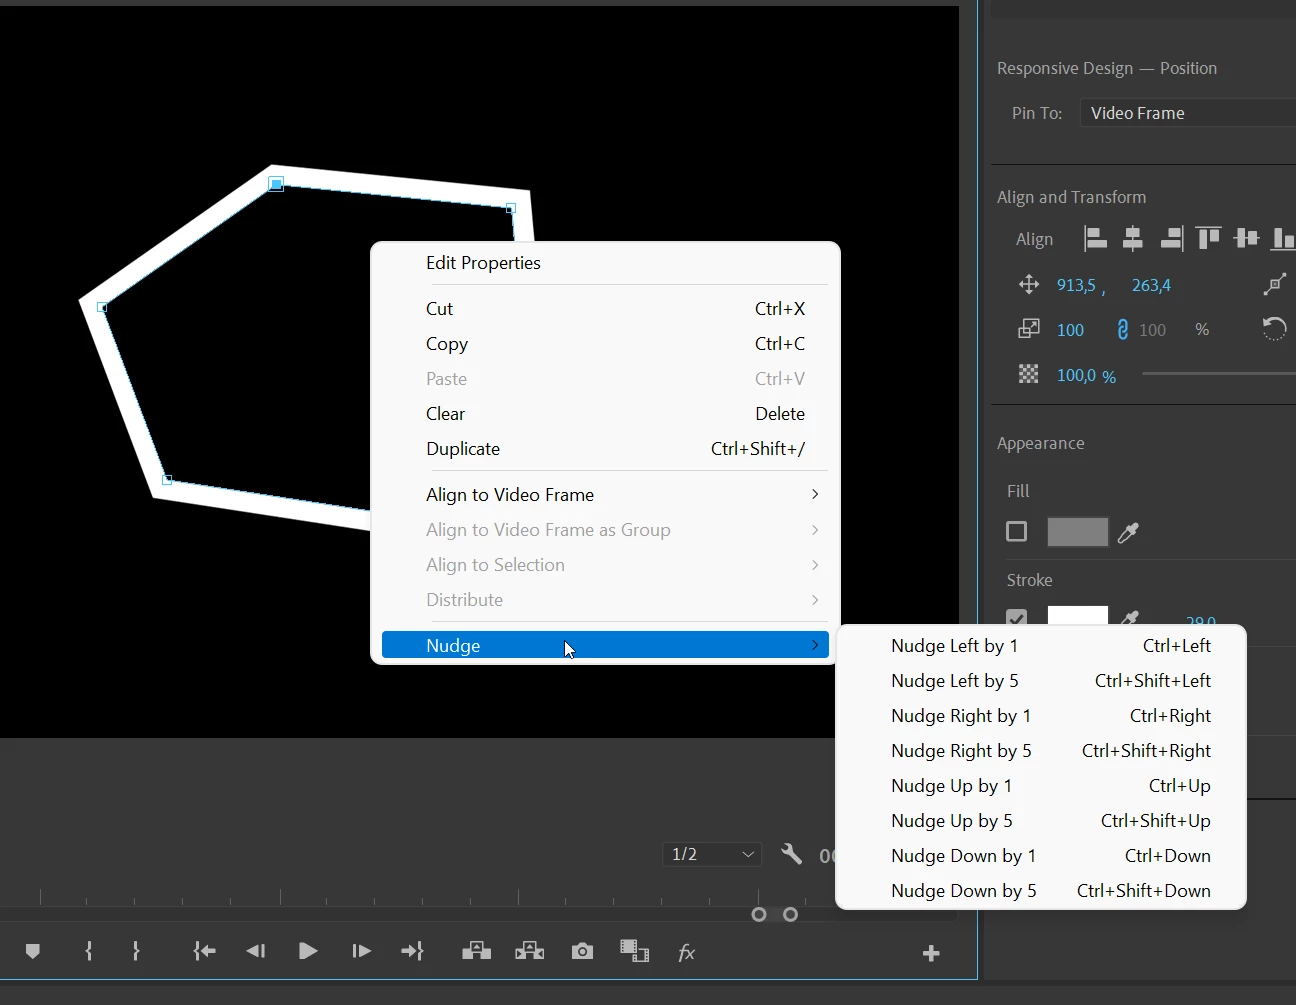Disable the Stroke checkbox
Screen dimensions: 1296x1005
(1017, 617)
